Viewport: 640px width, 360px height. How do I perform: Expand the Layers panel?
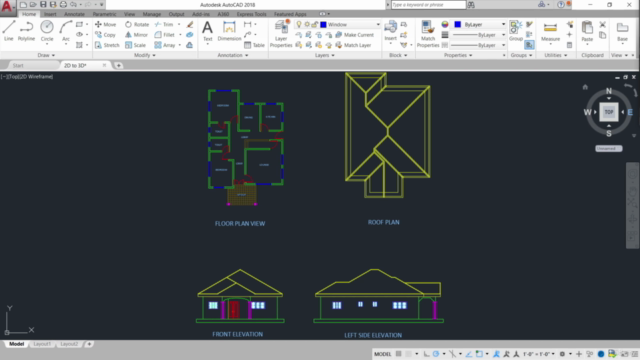pos(324,55)
